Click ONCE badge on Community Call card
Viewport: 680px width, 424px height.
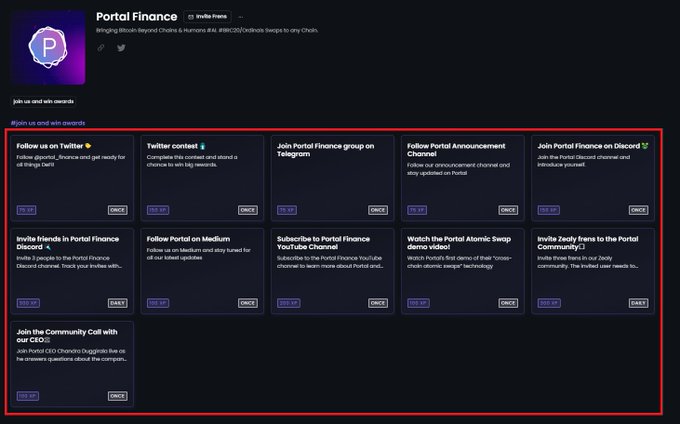point(118,396)
